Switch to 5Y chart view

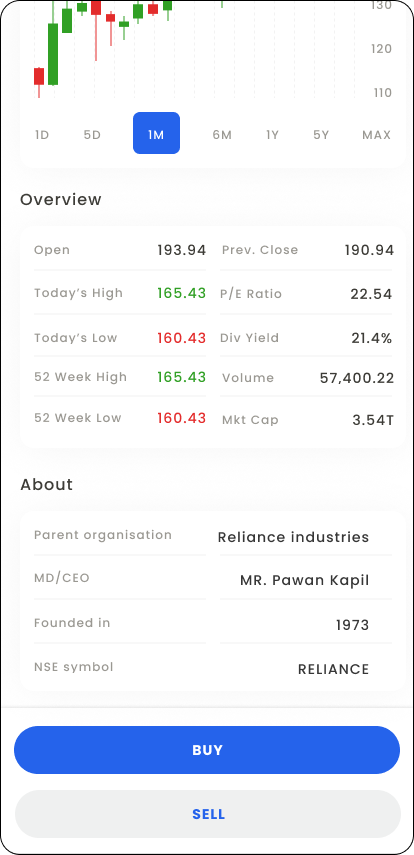coord(321,135)
